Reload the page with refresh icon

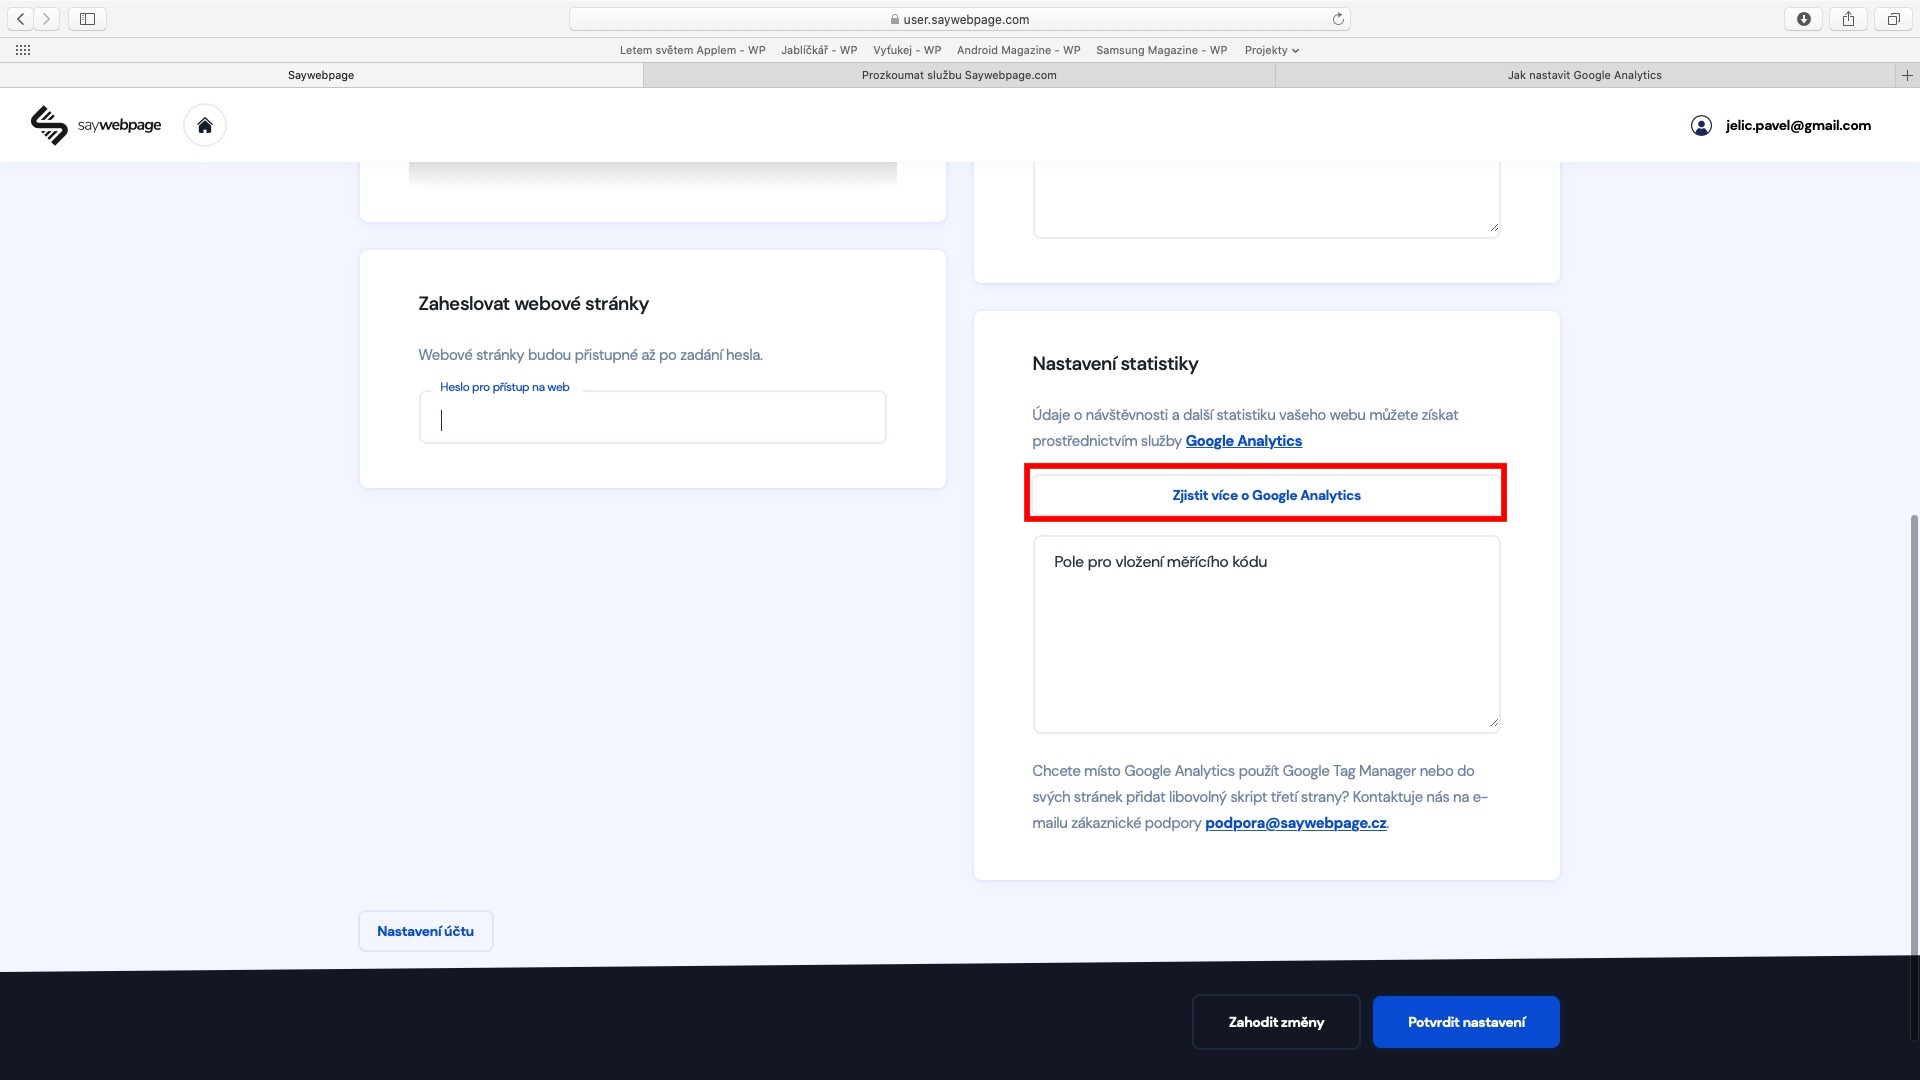point(1338,19)
